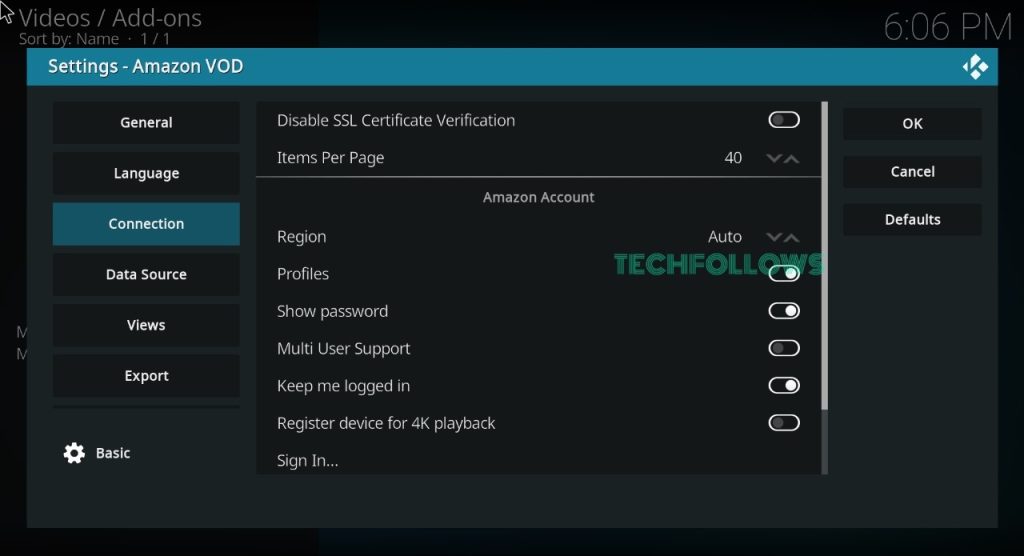Viewport: 1024px width, 556px height.
Task: Switch to the Views category
Action: point(146,325)
